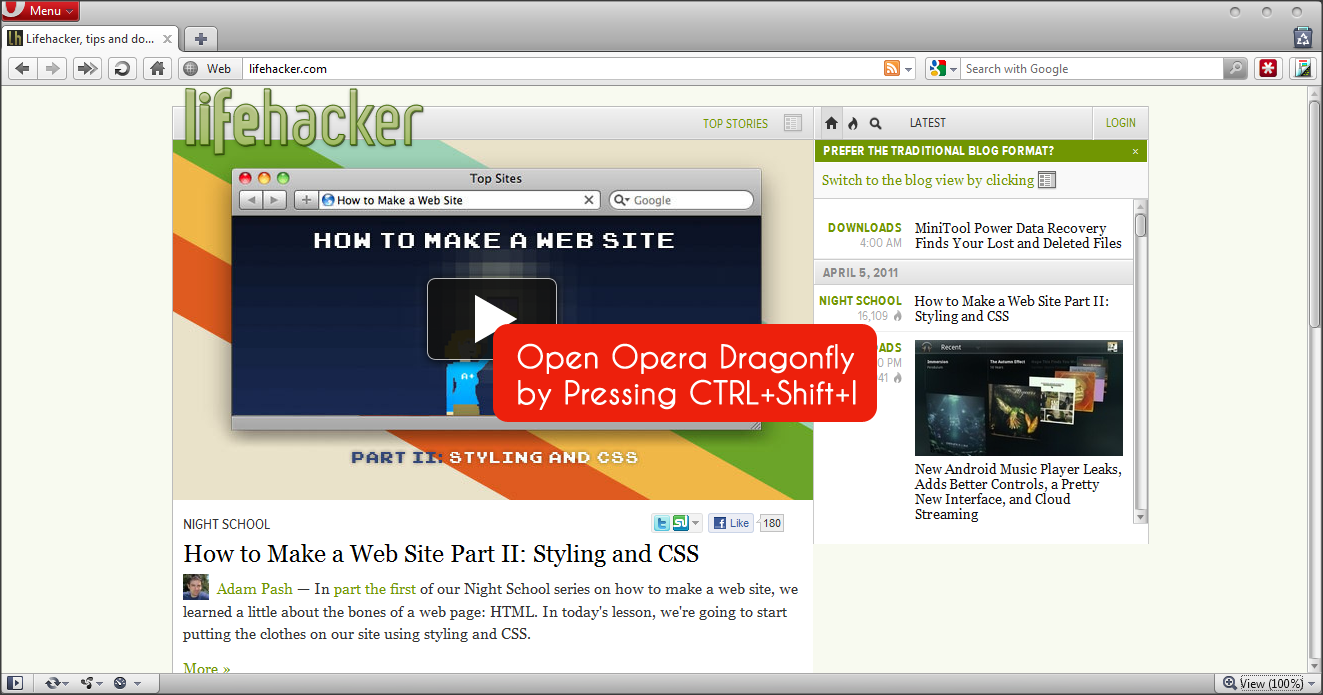Click the LOGIN link

click(1120, 123)
